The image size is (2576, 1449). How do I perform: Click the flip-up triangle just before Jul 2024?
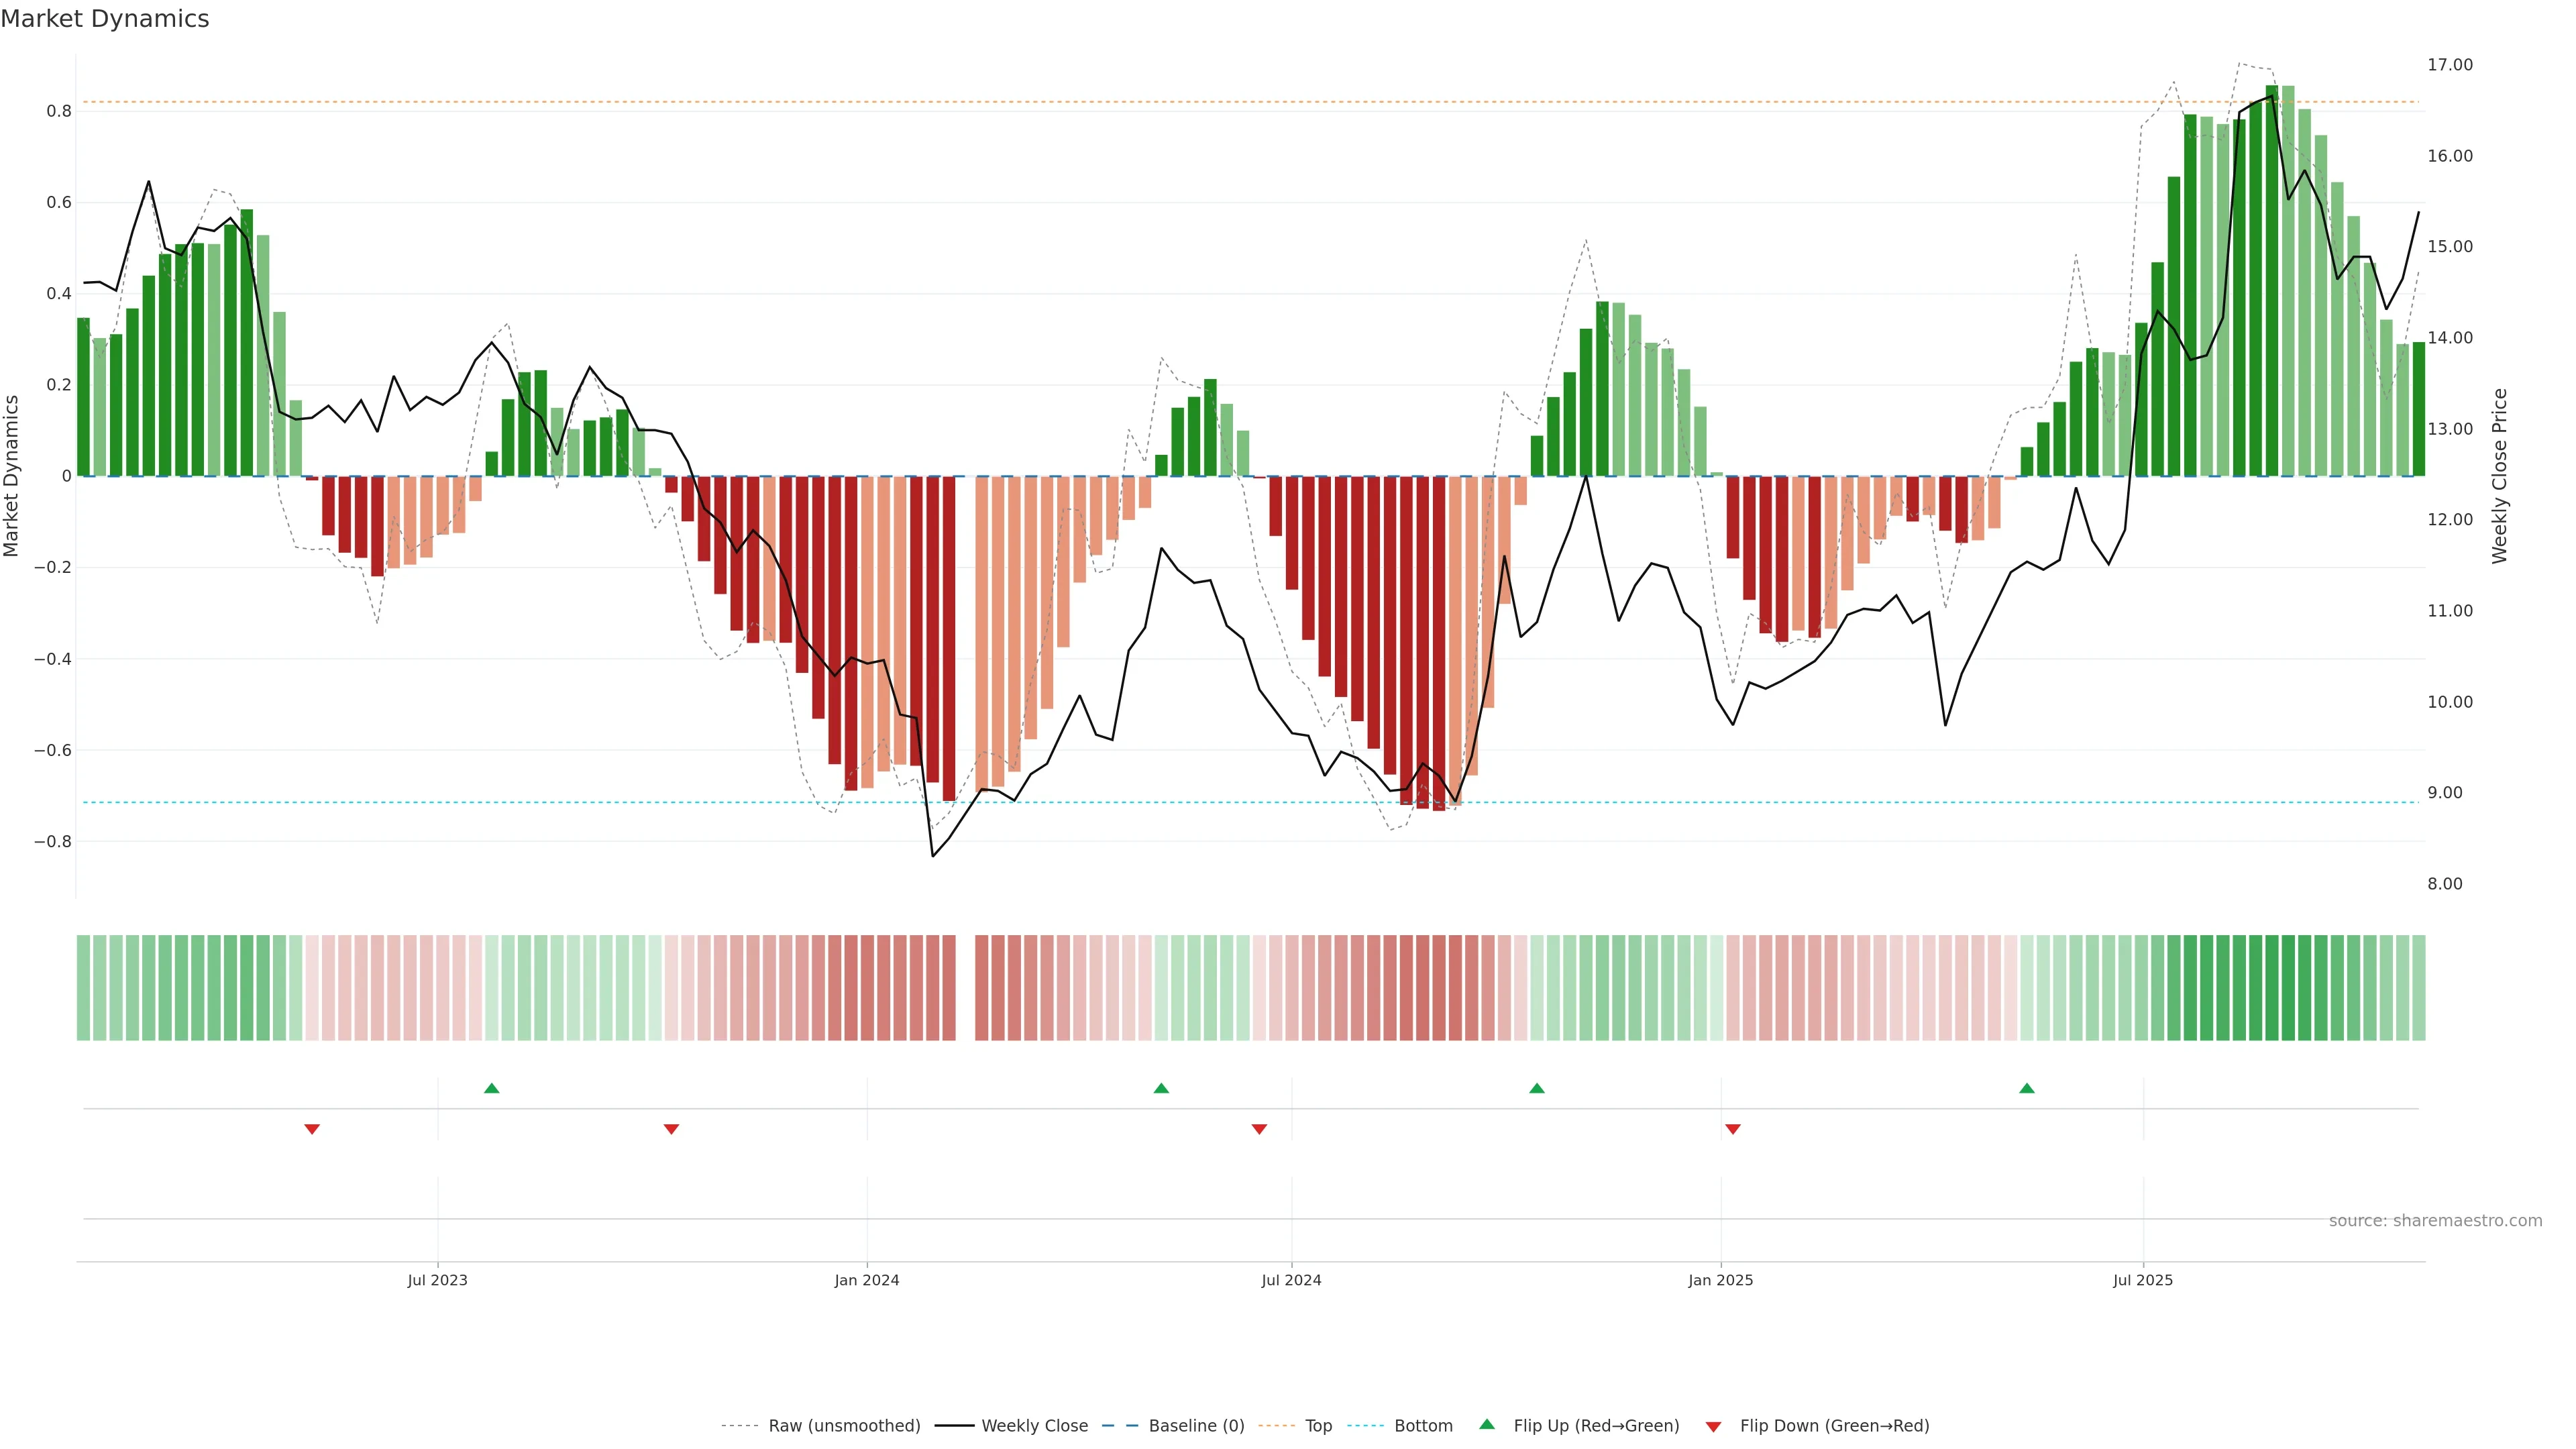coord(1161,1088)
